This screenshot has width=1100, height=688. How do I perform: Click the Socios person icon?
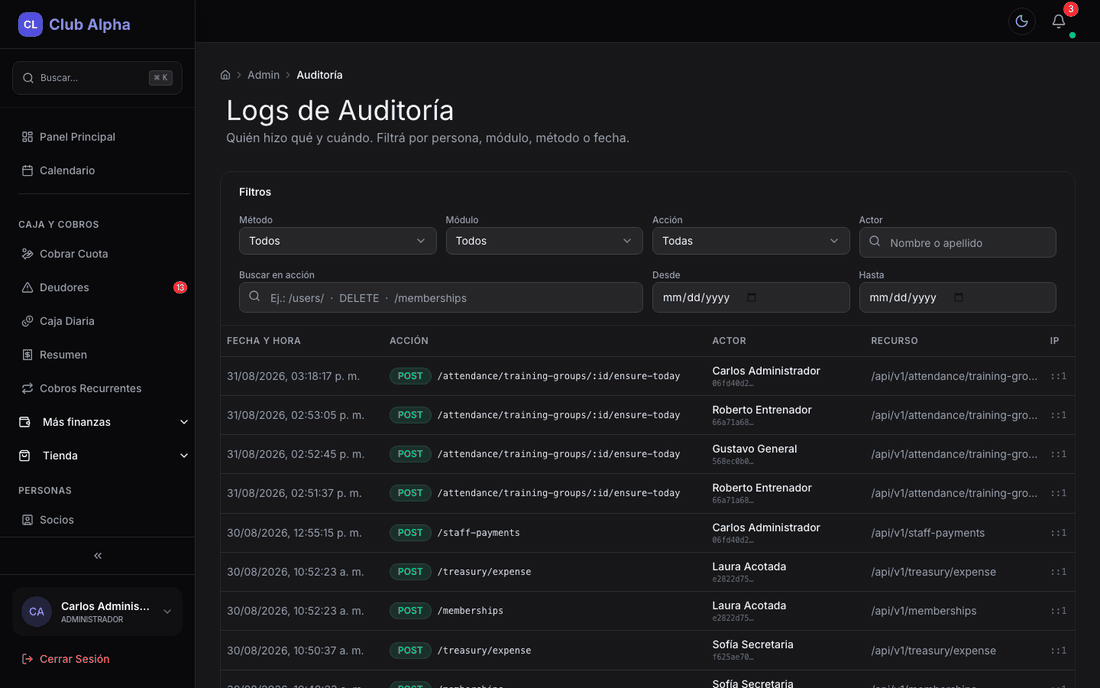(x=27, y=520)
